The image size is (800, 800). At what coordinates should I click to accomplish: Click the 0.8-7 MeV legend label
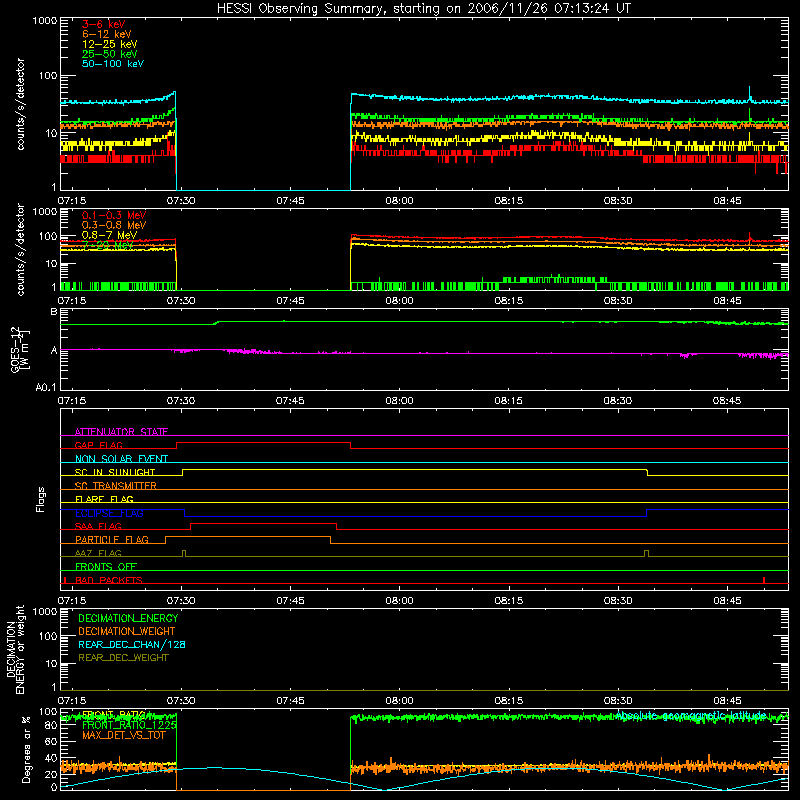pyautogui.click(x=110, y=235)
